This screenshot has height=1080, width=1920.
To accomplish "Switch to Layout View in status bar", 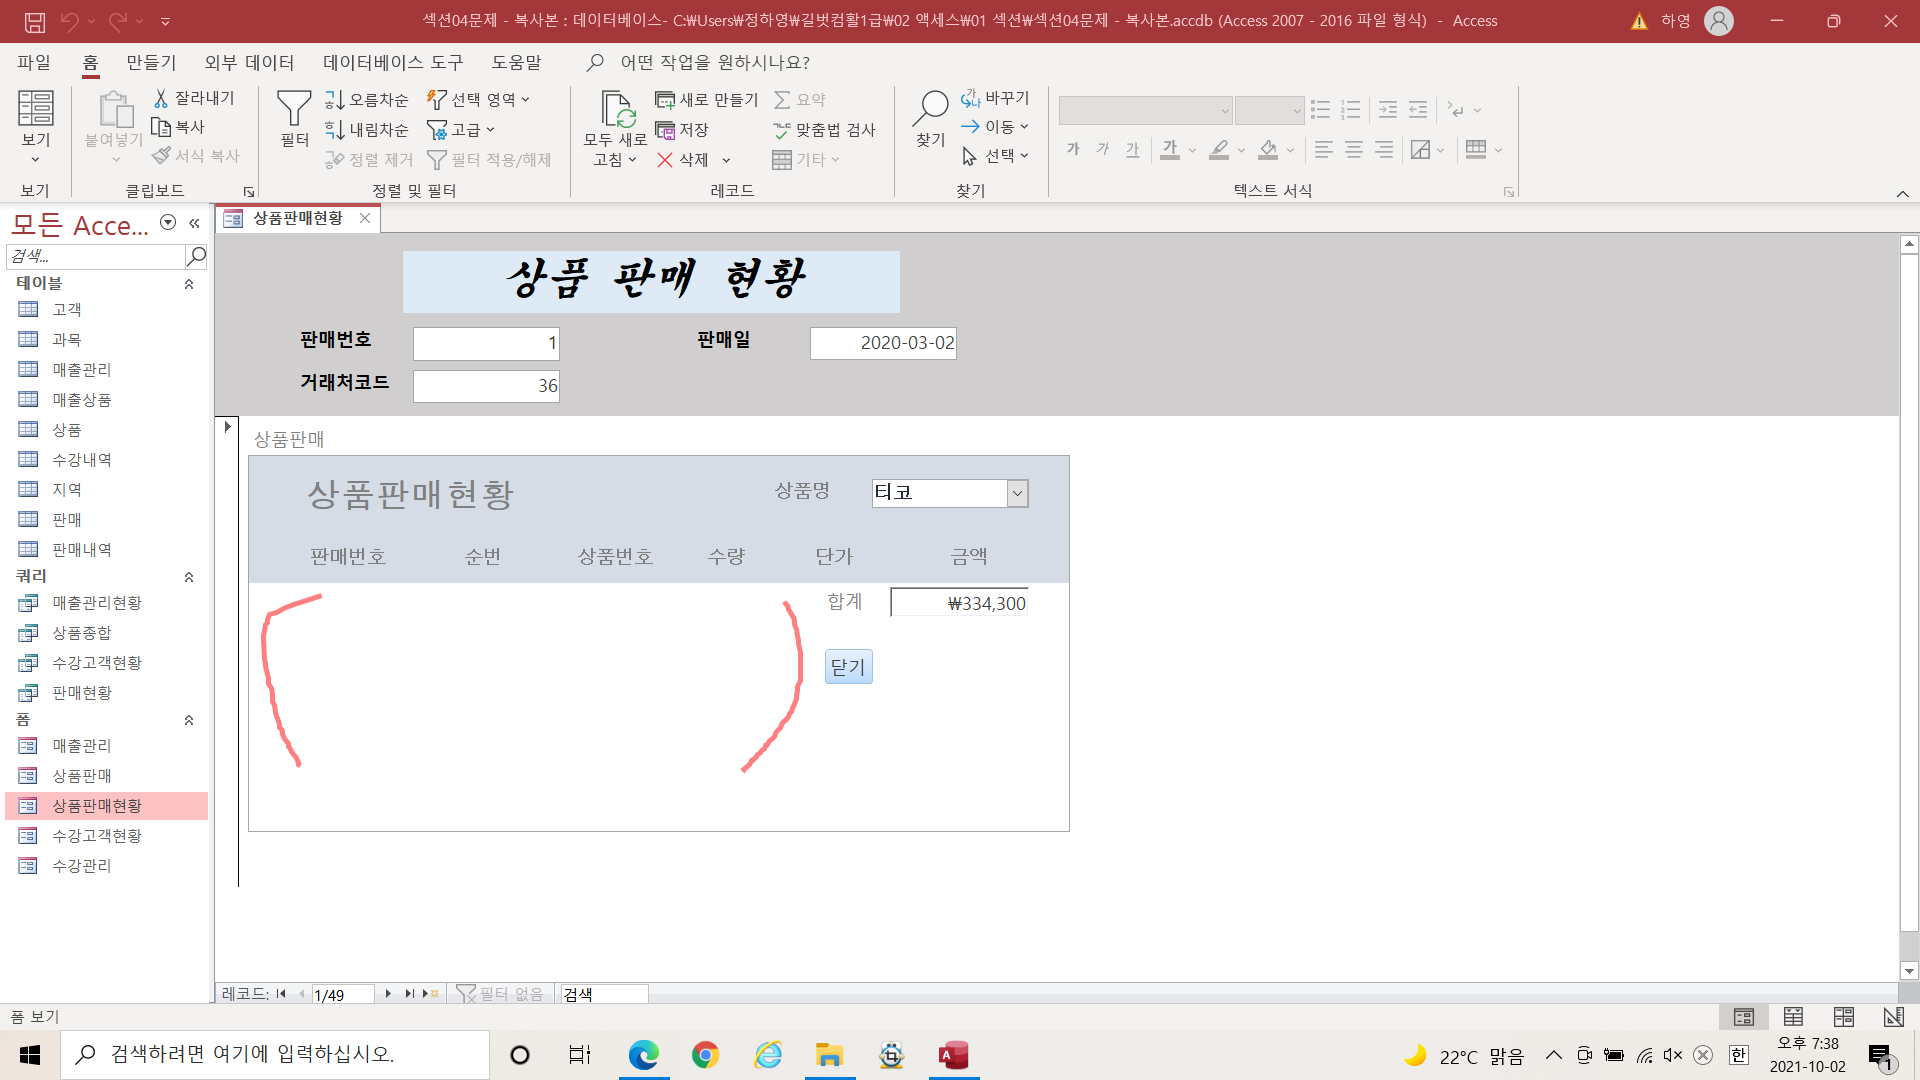I will [x=1843, y=1017].
